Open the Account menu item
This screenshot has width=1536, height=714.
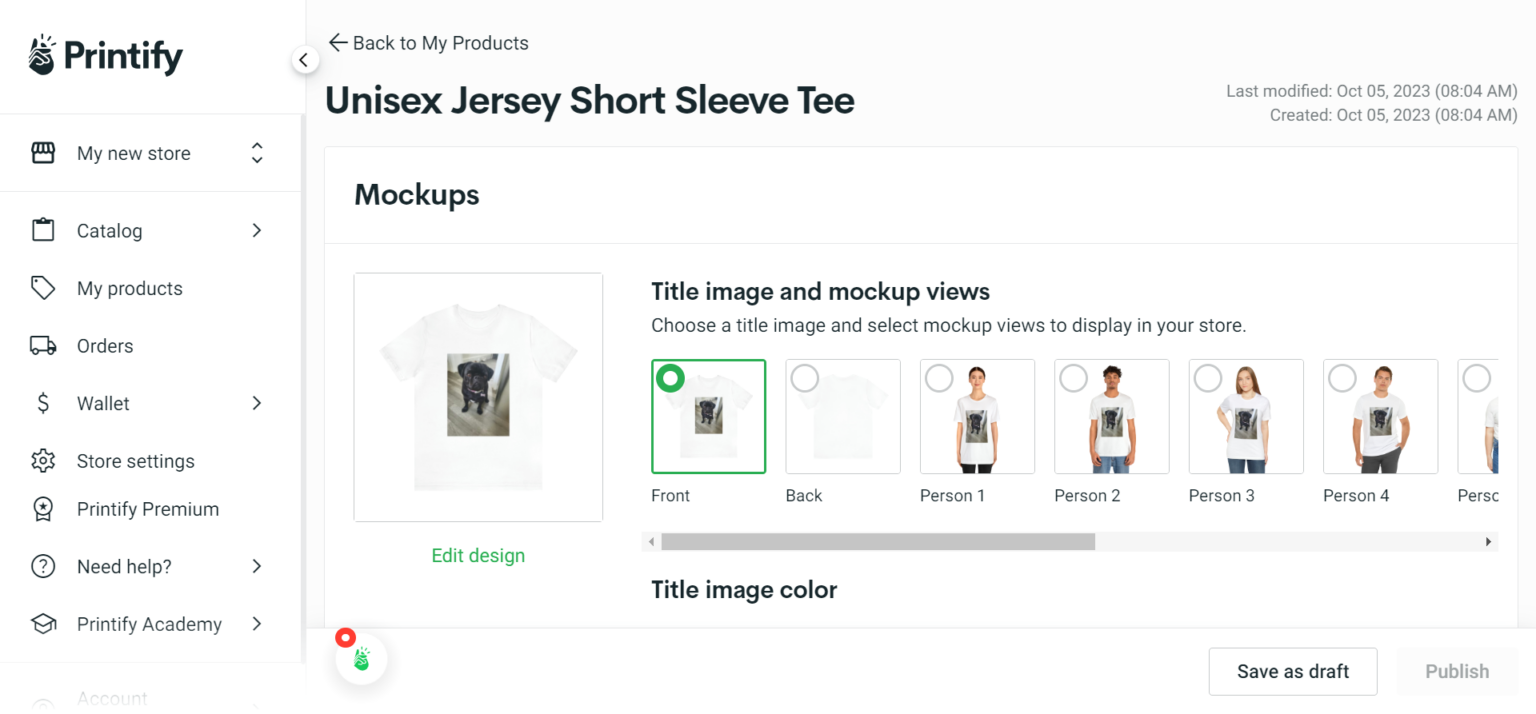tap(112, 697)
